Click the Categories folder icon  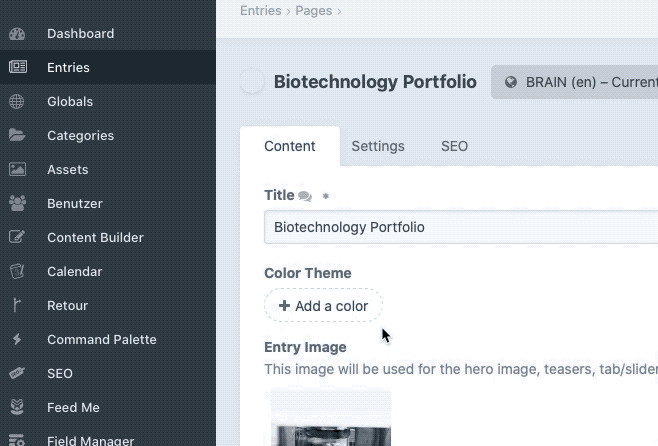17,135
